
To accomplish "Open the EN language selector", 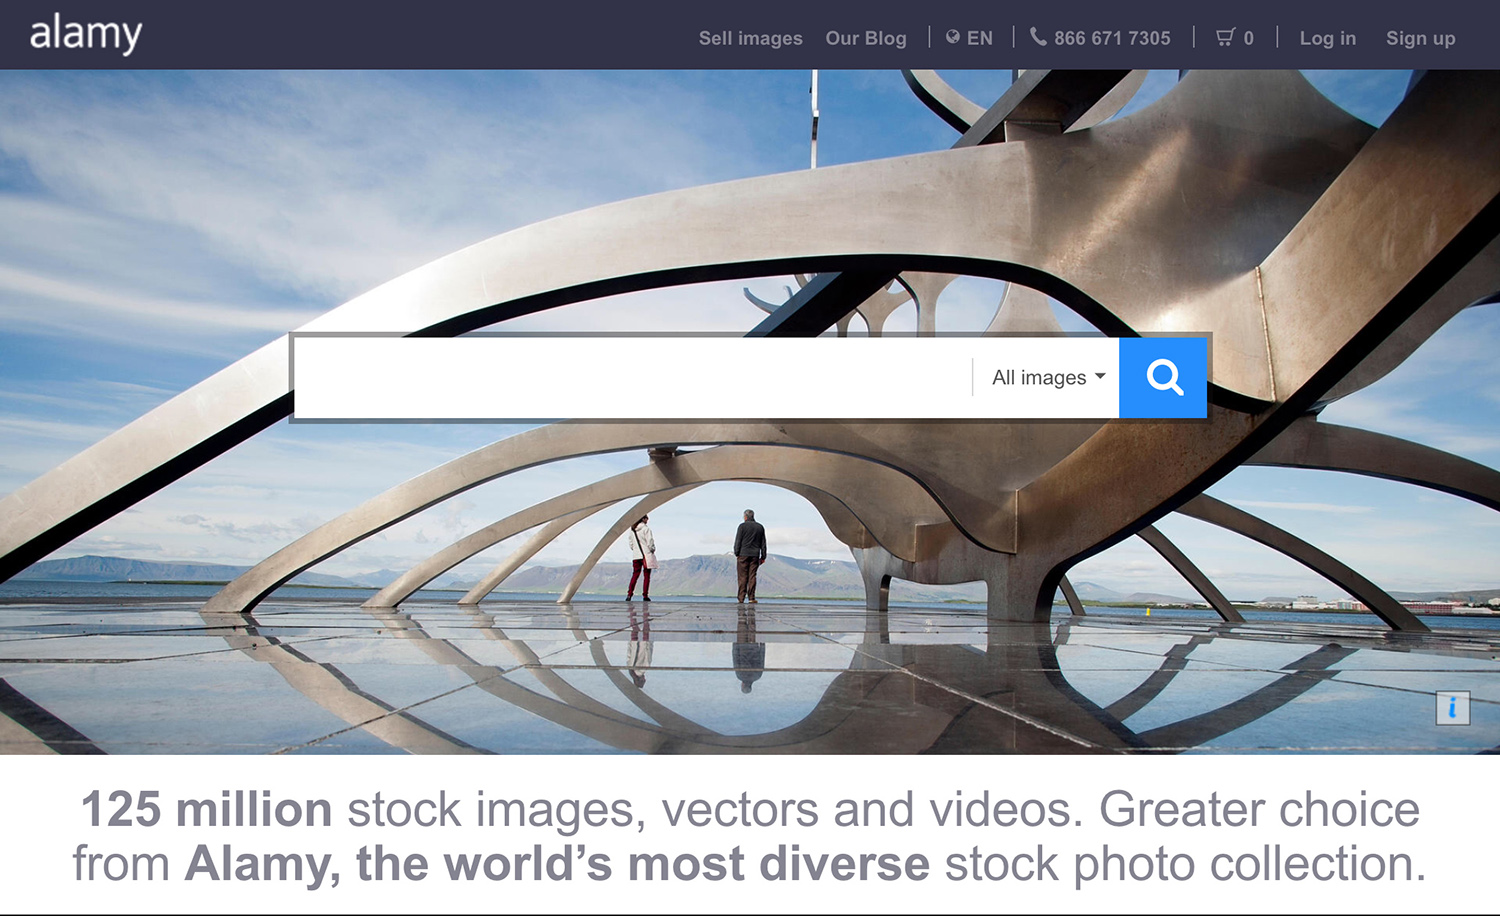I will [x=980, y=38].
